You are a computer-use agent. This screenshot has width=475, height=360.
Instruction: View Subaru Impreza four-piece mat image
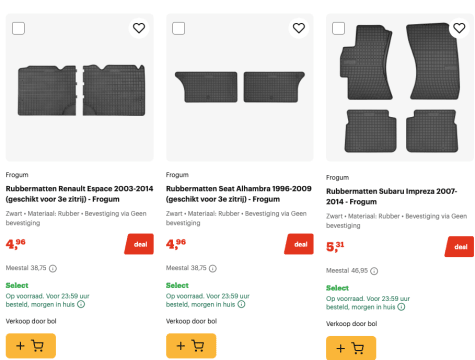[400, 88]
